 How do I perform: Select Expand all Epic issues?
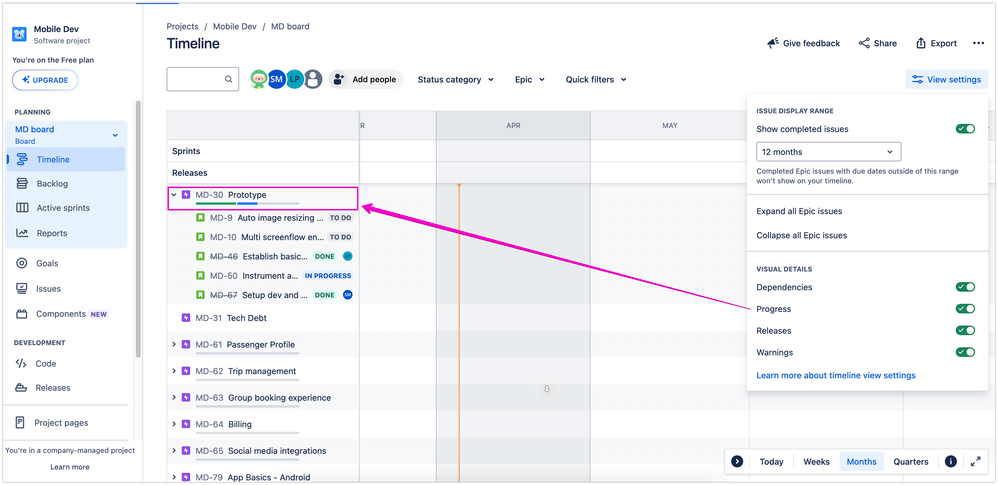(x=799, y=211)
